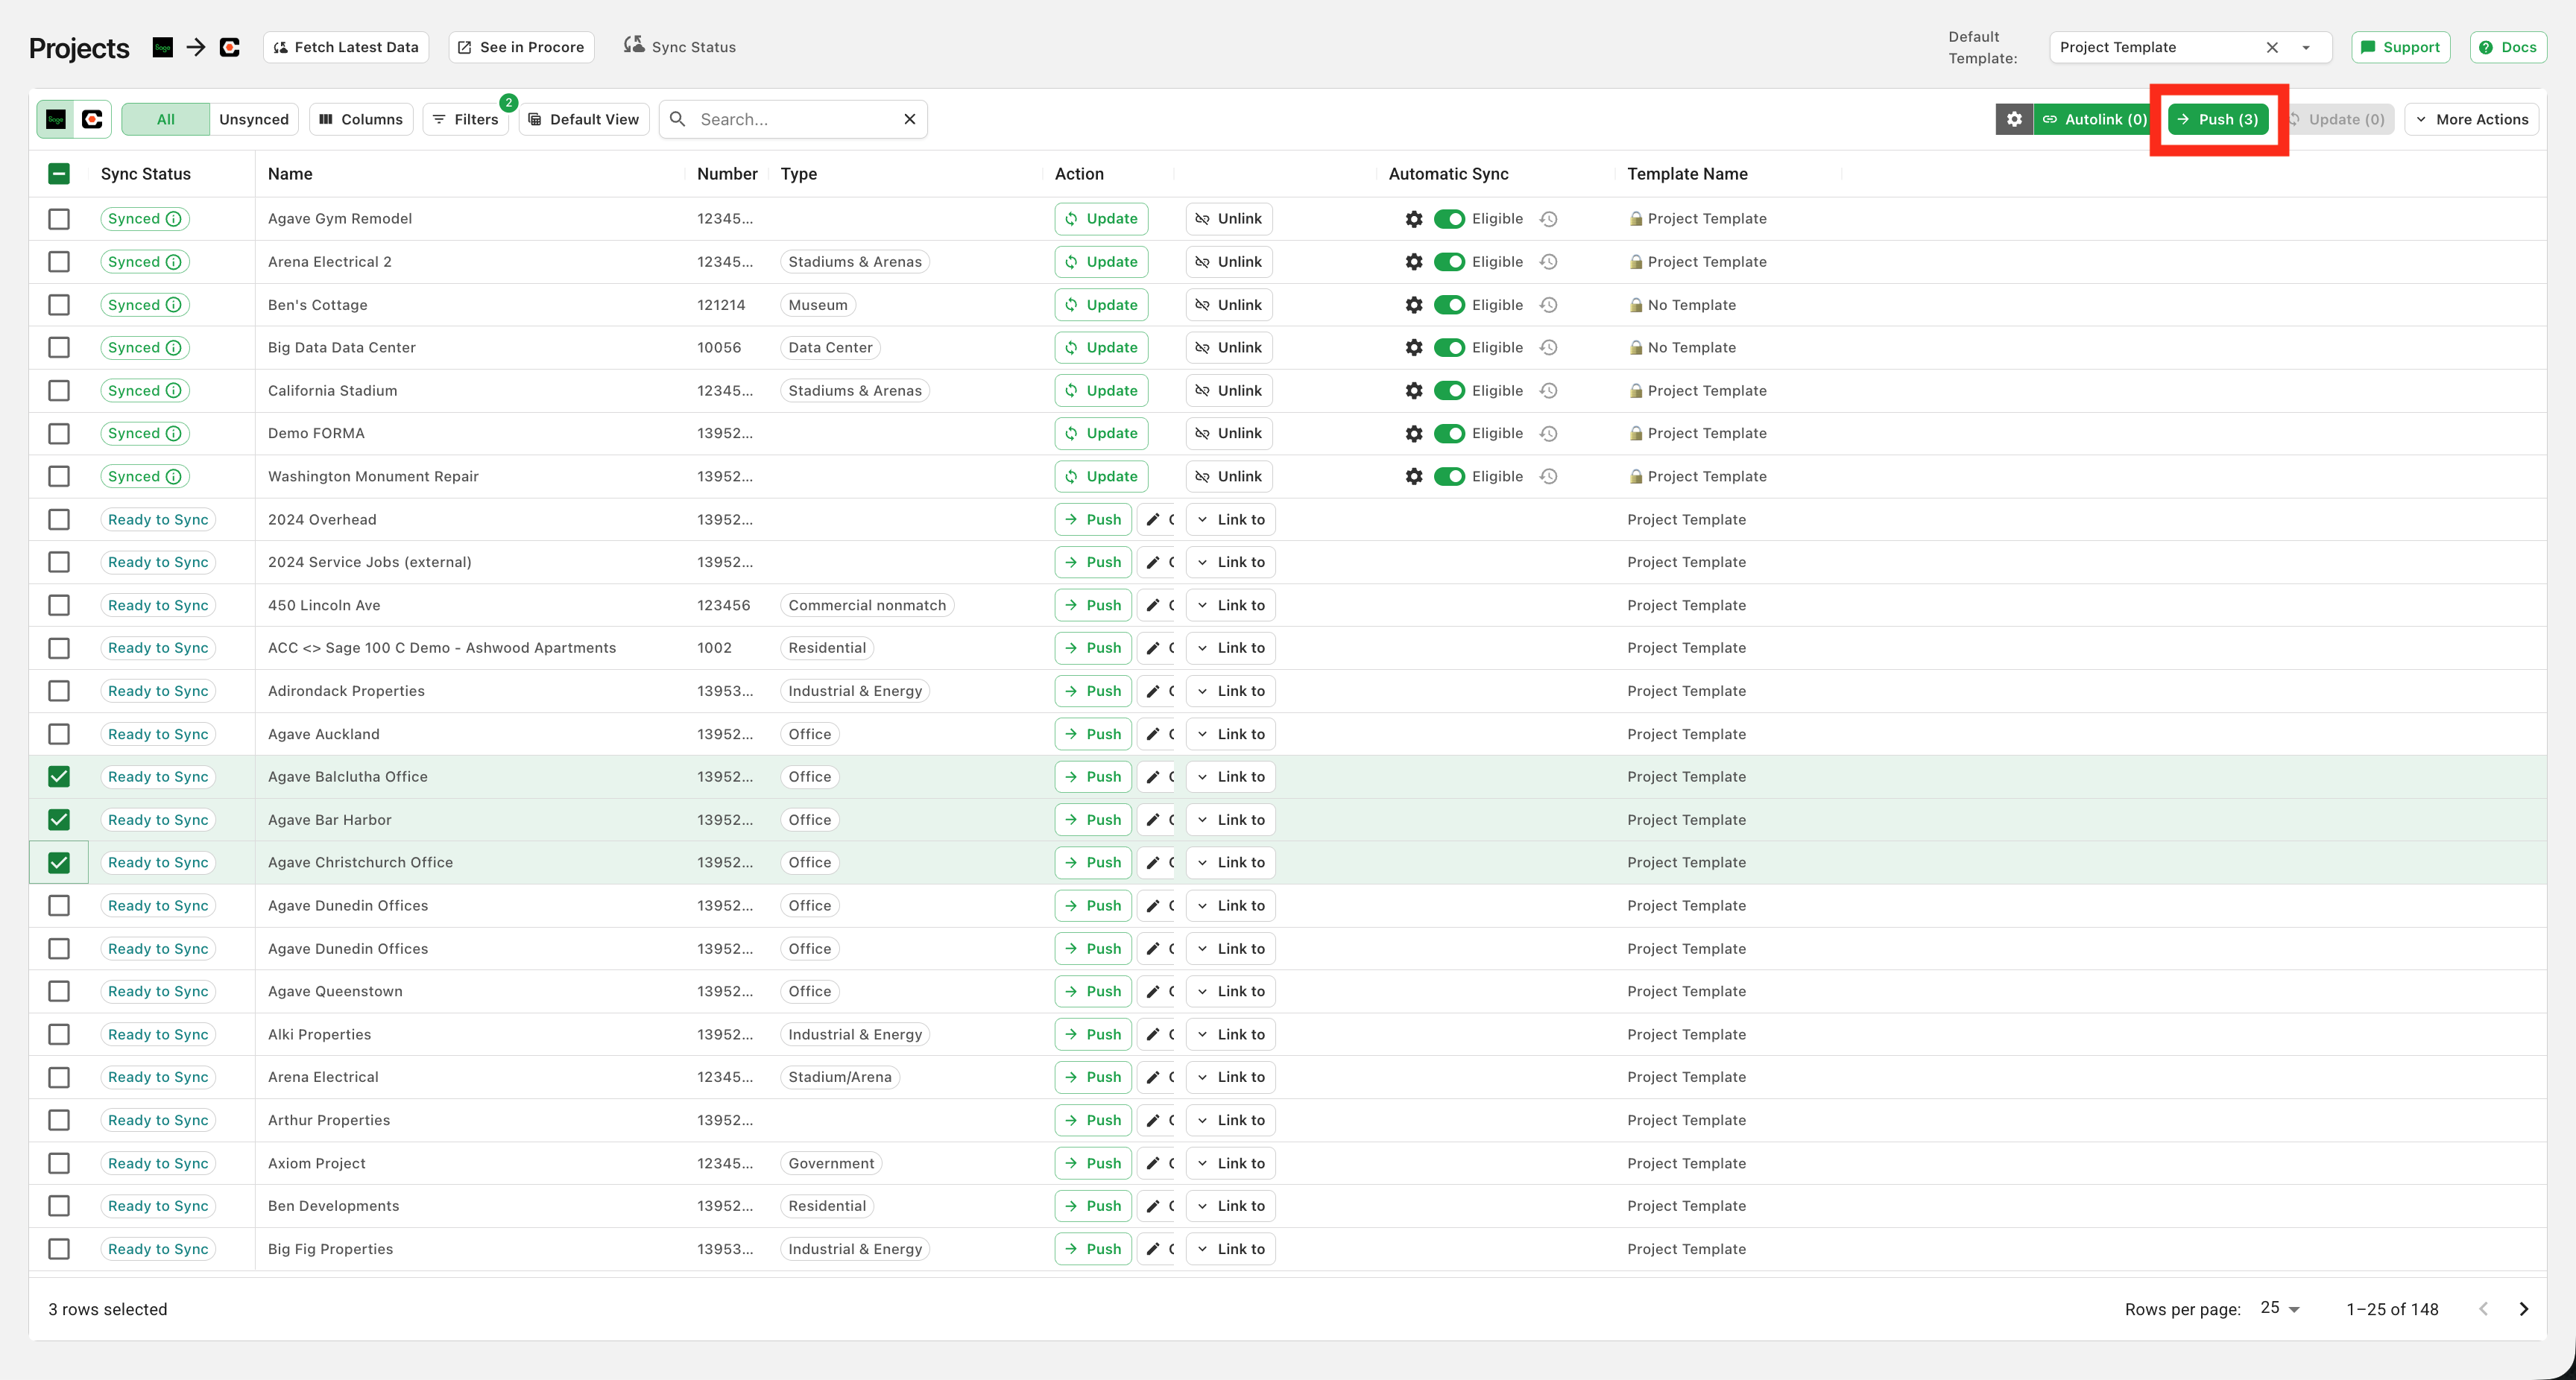Click info icon on Big Data Data Center Synced badge
Image resolution: width=2576 pixels, height=1380 pixels.
coord(173,348)
